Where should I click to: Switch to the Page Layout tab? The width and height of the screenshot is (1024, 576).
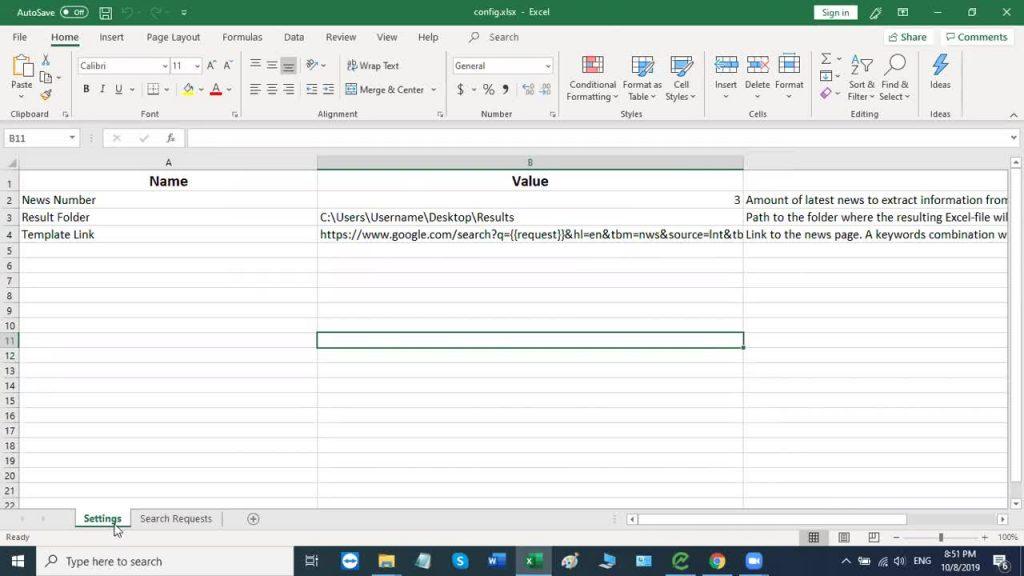coord(173,37)
